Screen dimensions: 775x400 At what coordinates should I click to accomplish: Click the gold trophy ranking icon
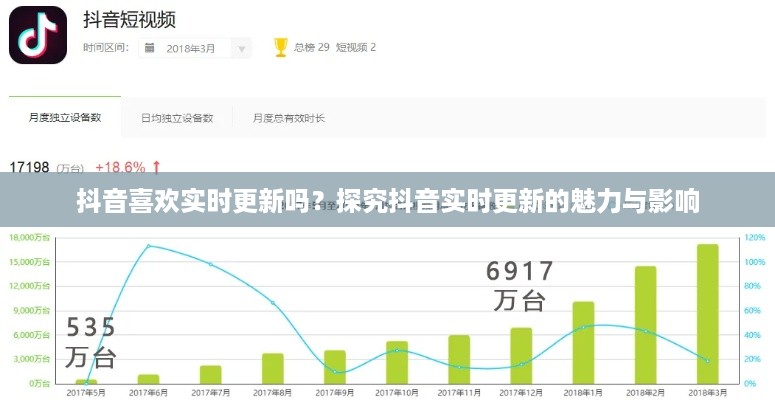(281, 47)
